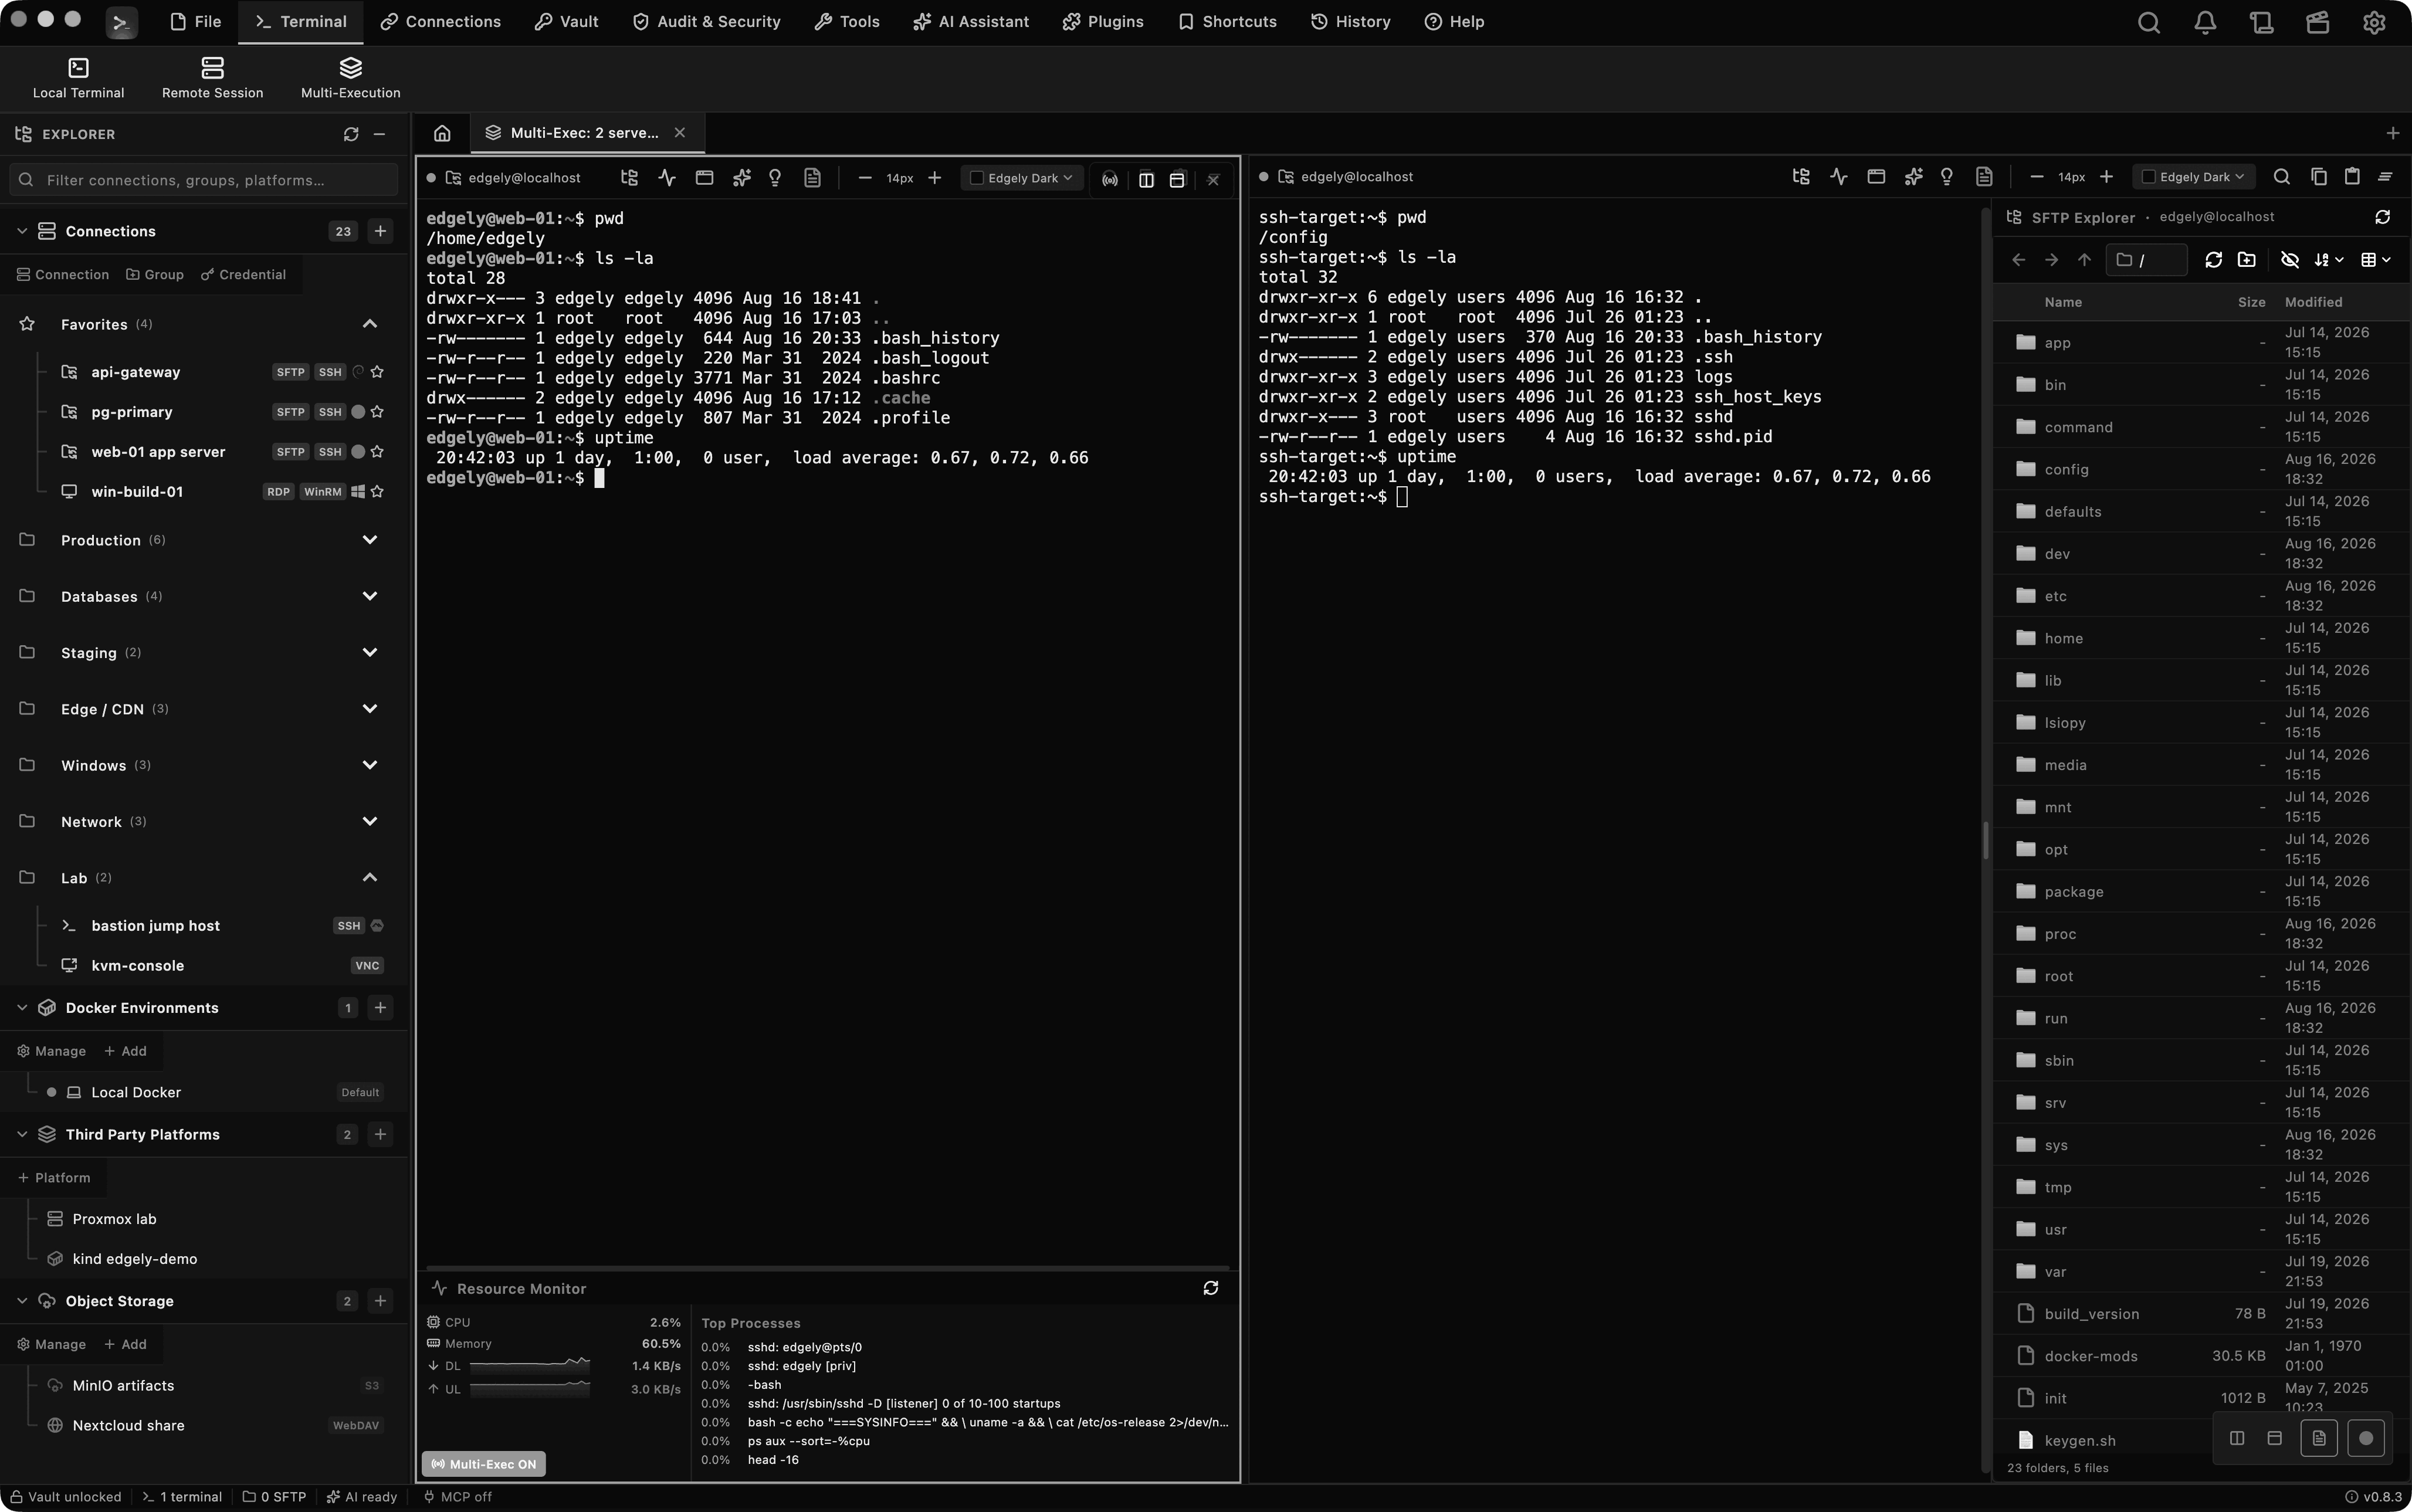Toggle favorite star for web-01 app server
The height and width of the screenshot is (1512, 2412).
pos(377,452)
